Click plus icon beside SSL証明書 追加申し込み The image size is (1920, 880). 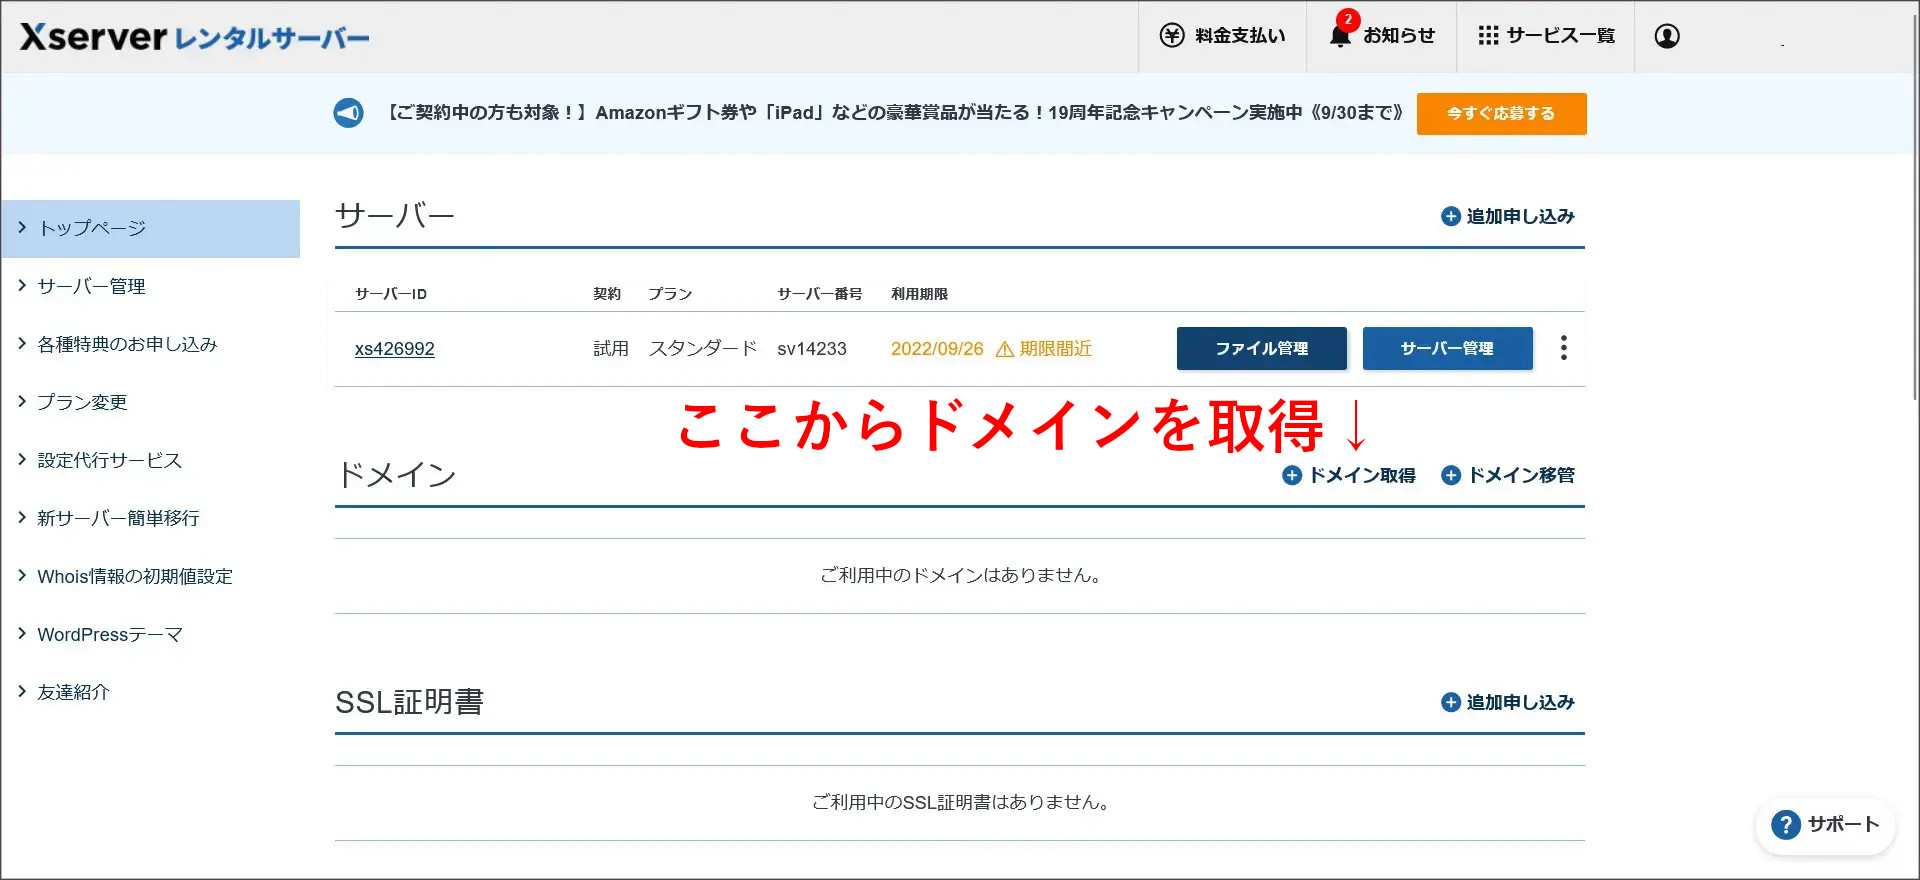click(x=1451, y=702)
